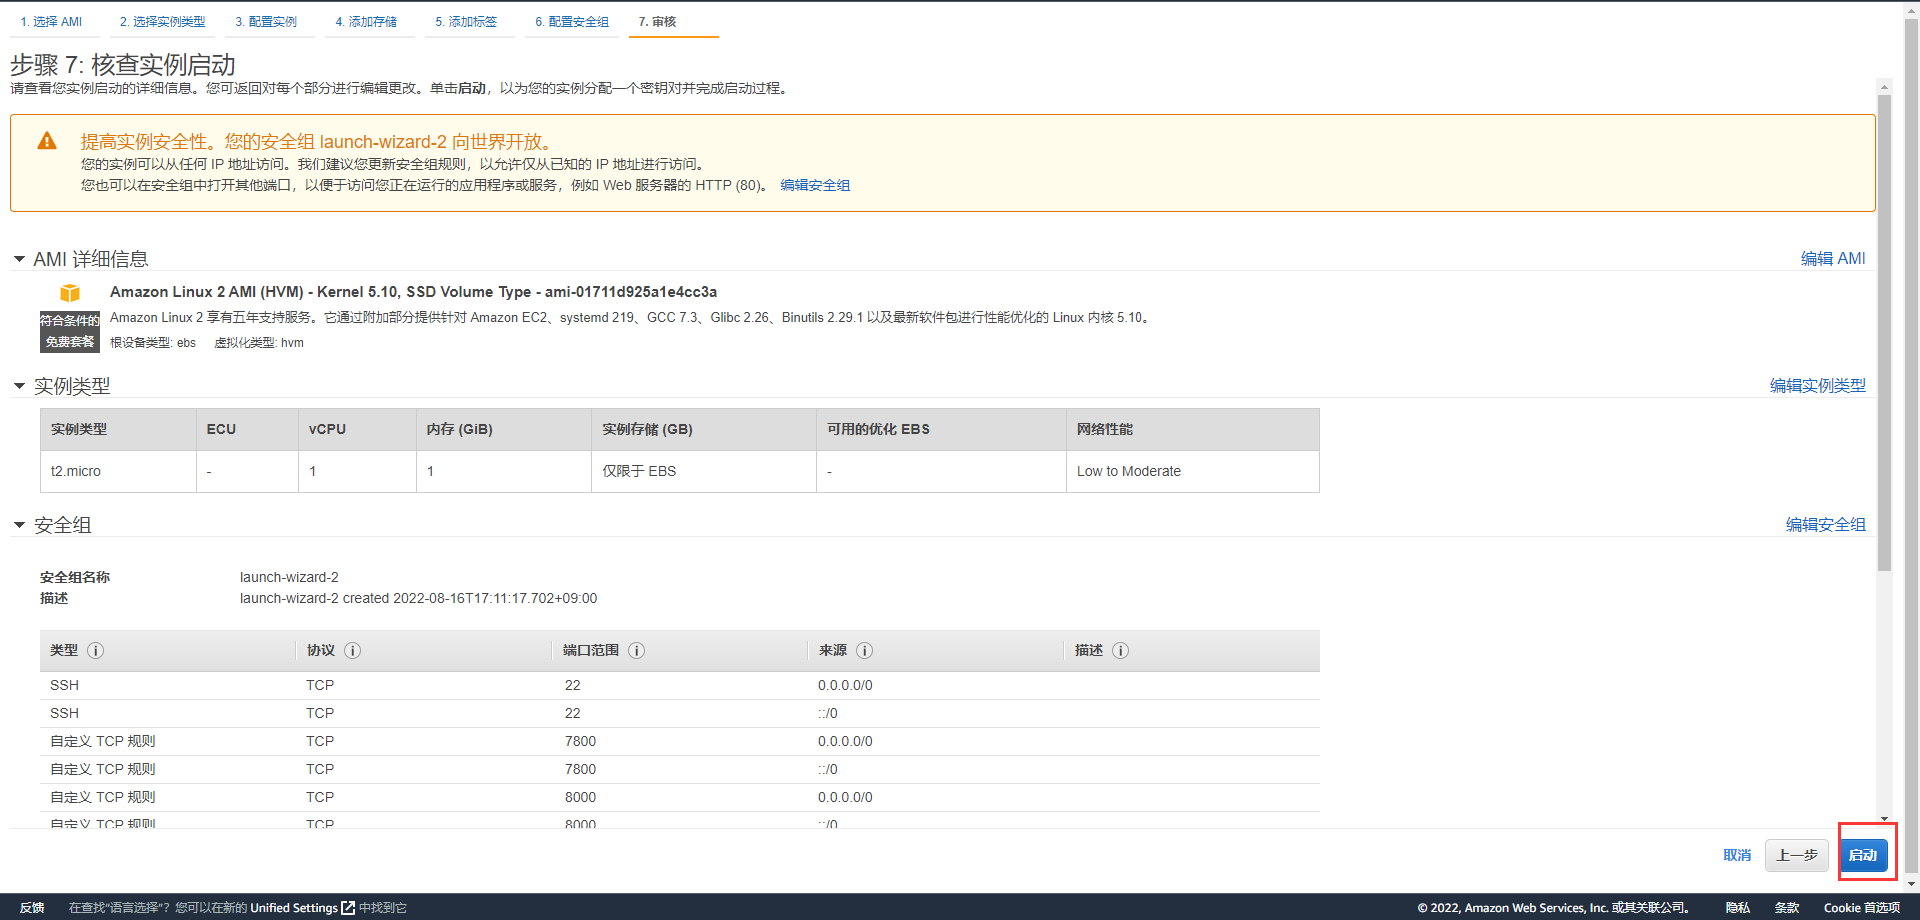Click the info icon beside 描述 column header
The width and height of the screenshot is (1920, 920).
[1121, 651]
